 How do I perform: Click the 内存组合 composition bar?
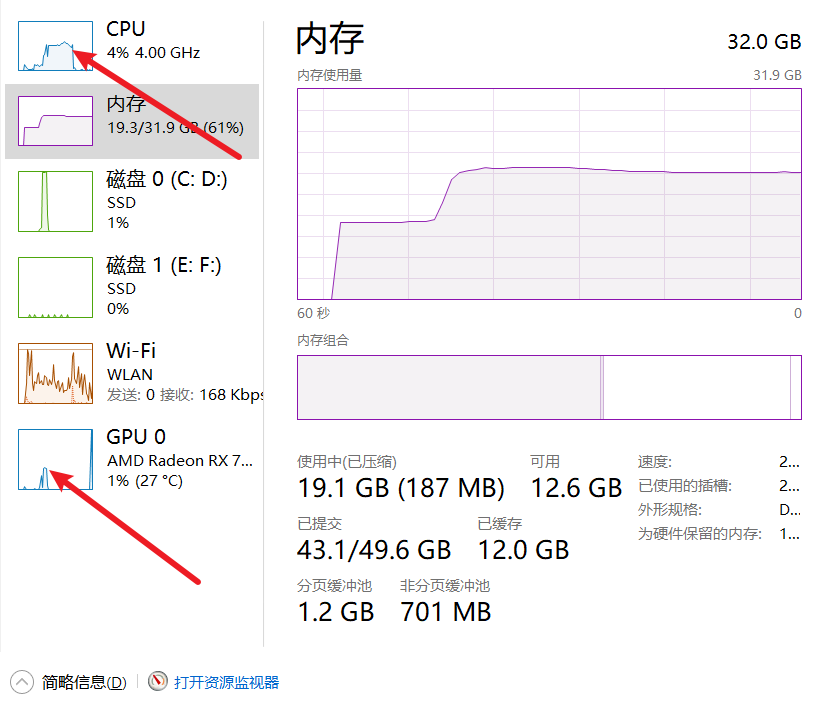tap(549, 387)
